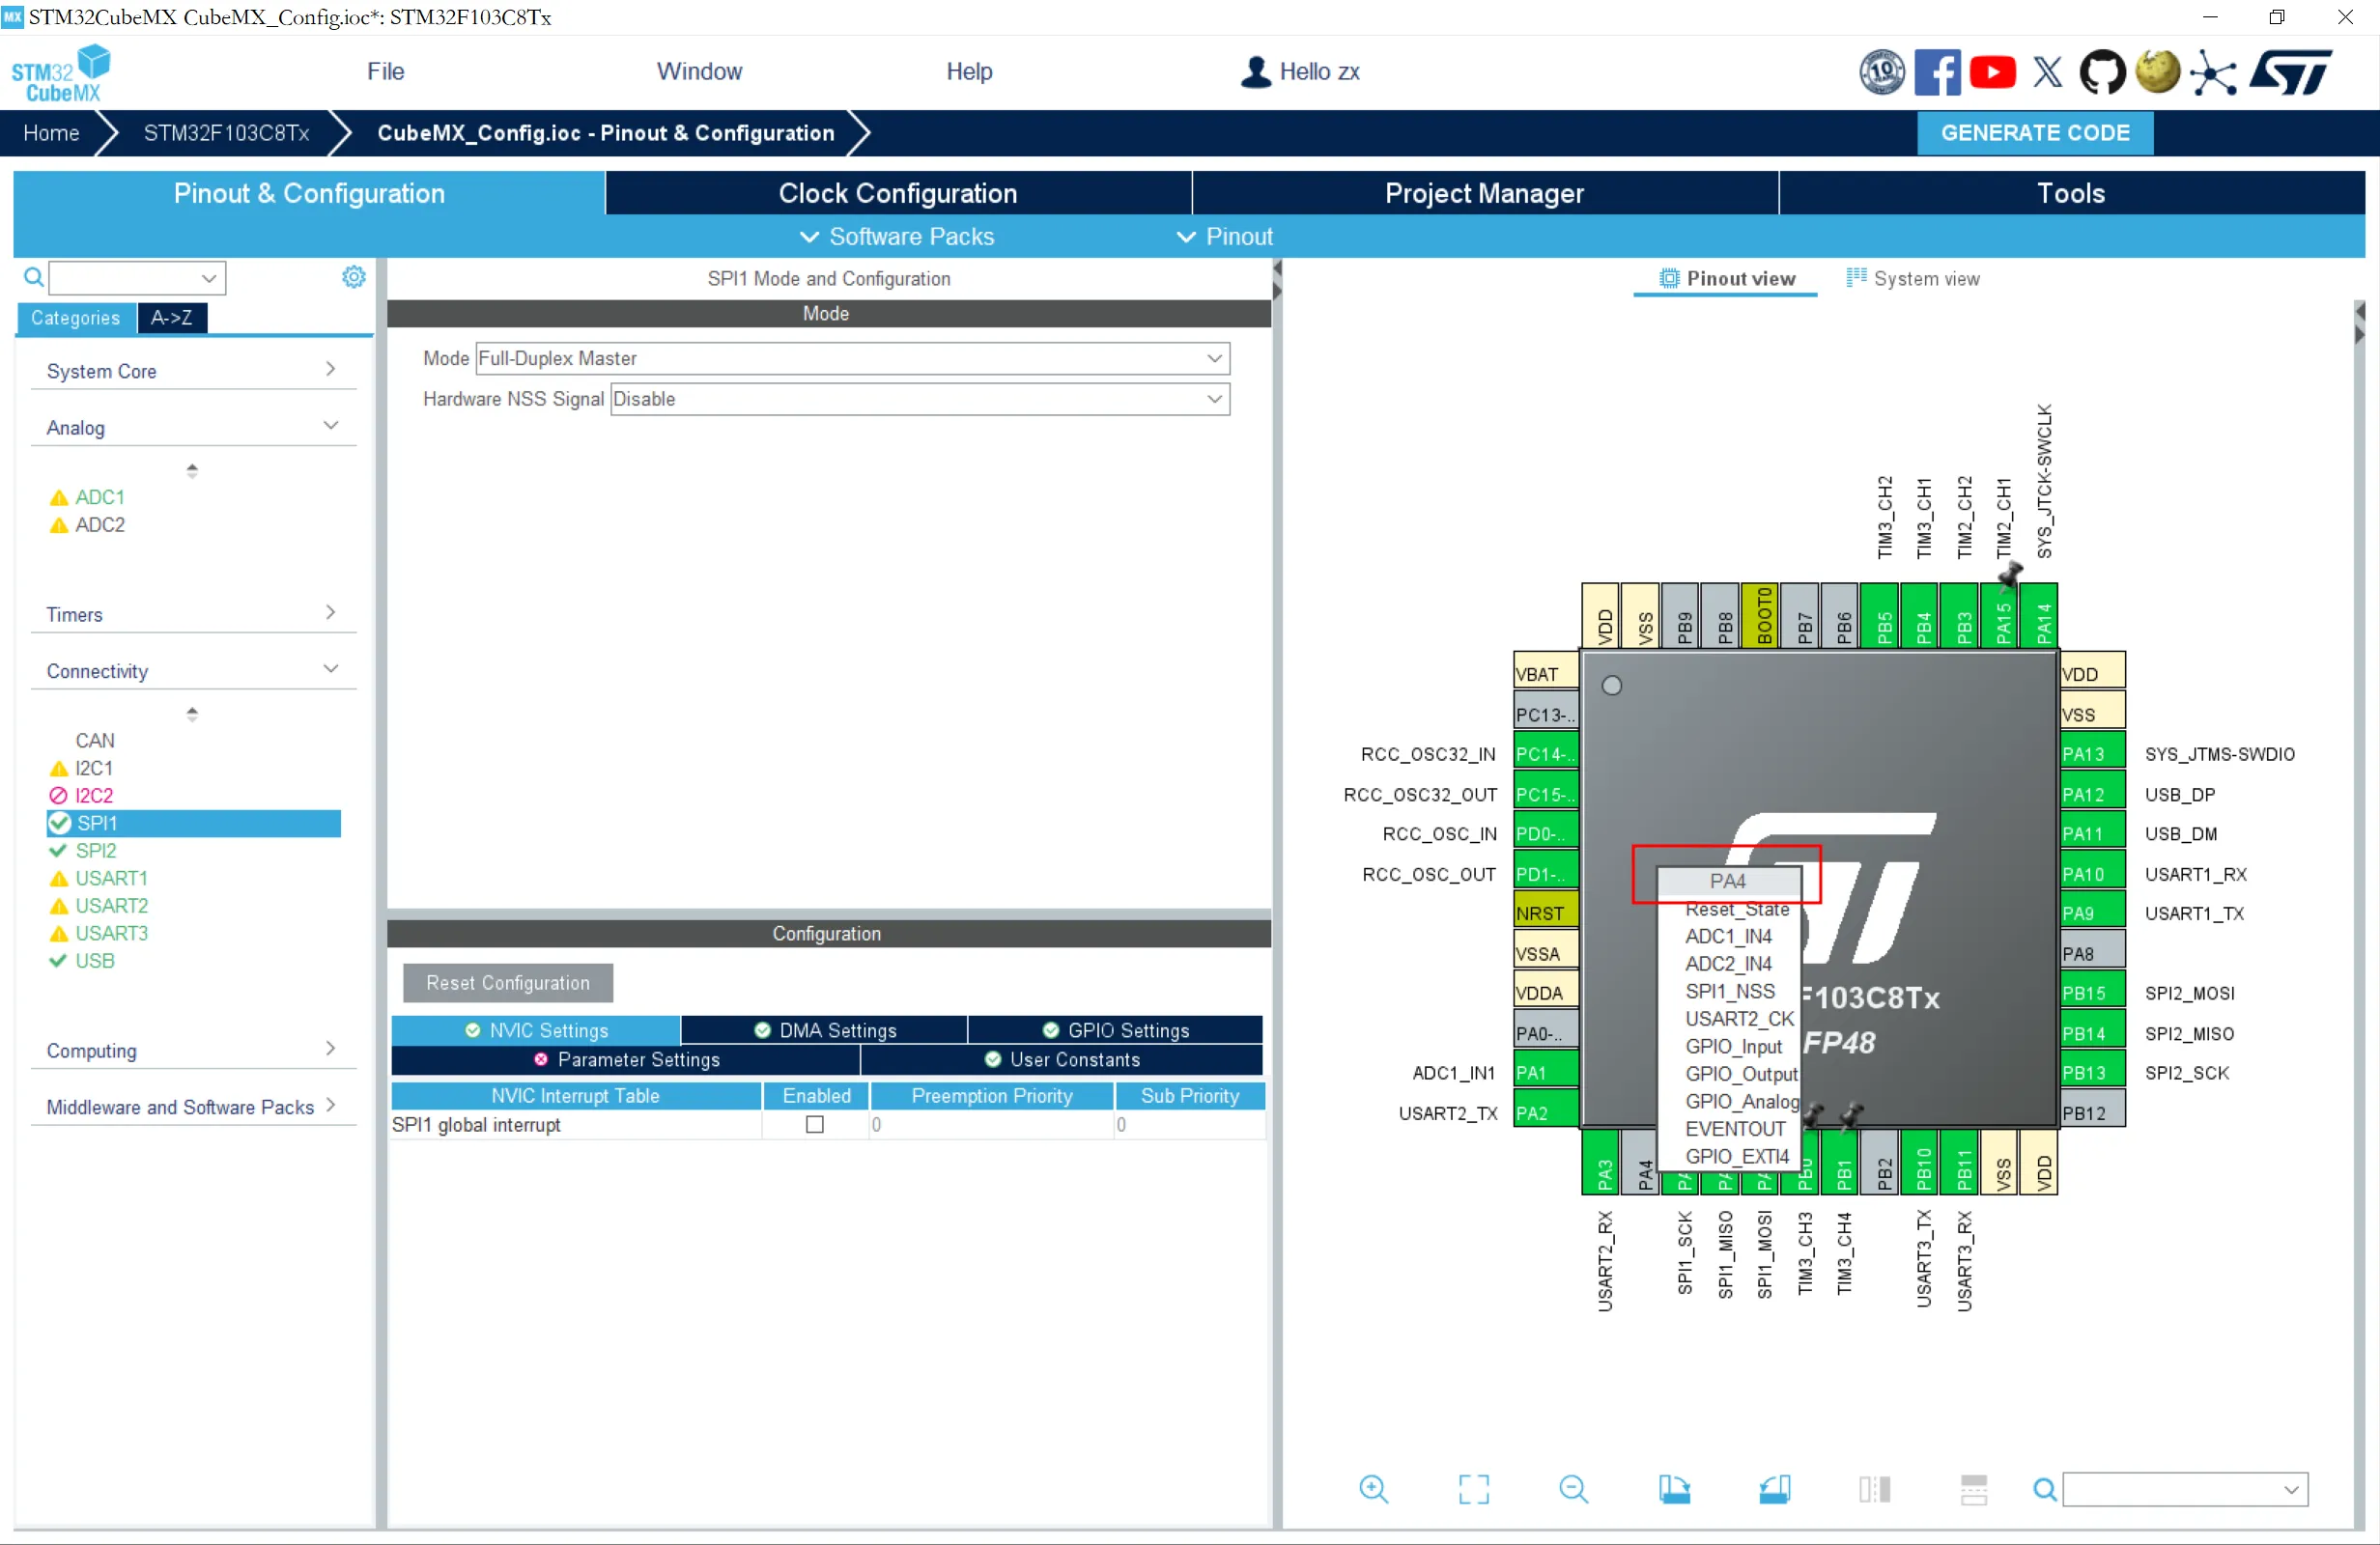Open the Help menu
This screenshot has width=2380, height=1545.
click(x=969, y=72)
